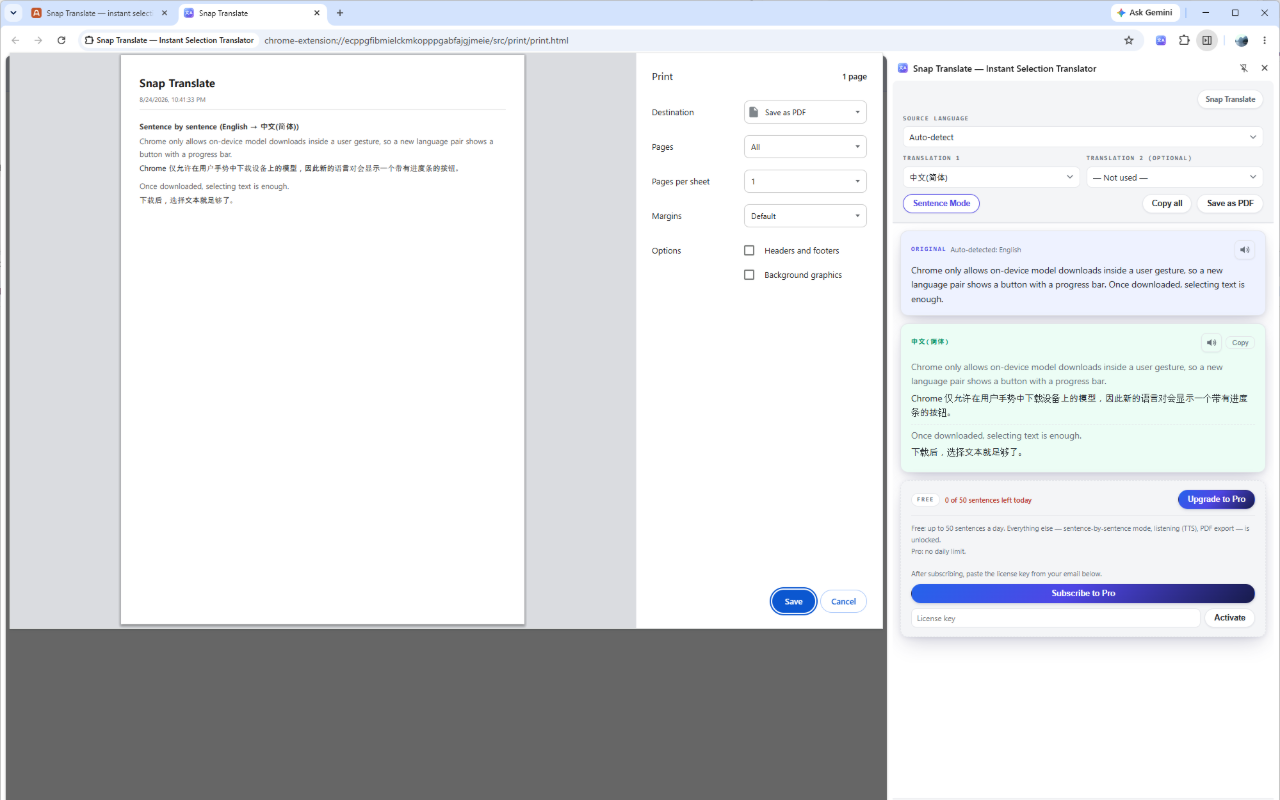Image resolution: width=1280 pixels, height=800 pixels.
Task: Open the Translation 2 optional dropdown
Action: coord(1175,177)
